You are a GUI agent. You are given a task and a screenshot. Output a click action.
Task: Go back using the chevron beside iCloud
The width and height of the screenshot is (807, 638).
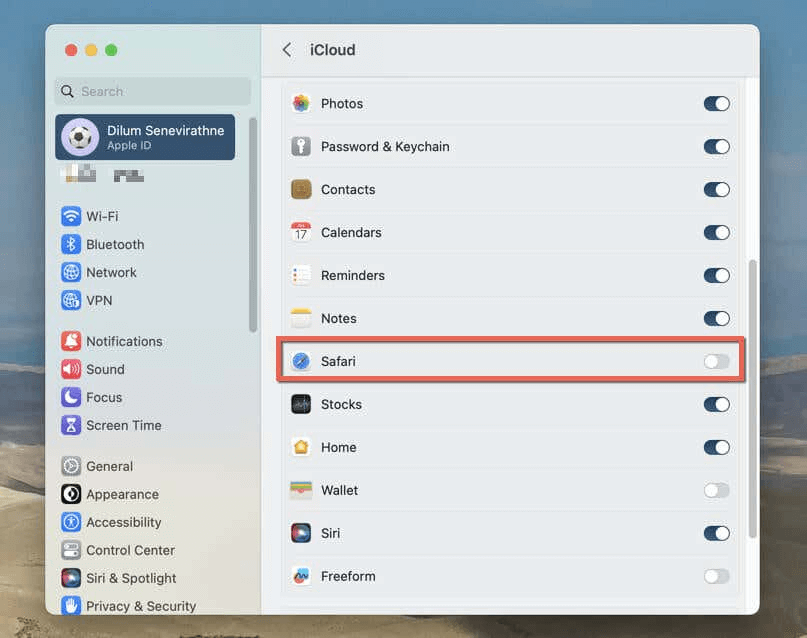287,50
